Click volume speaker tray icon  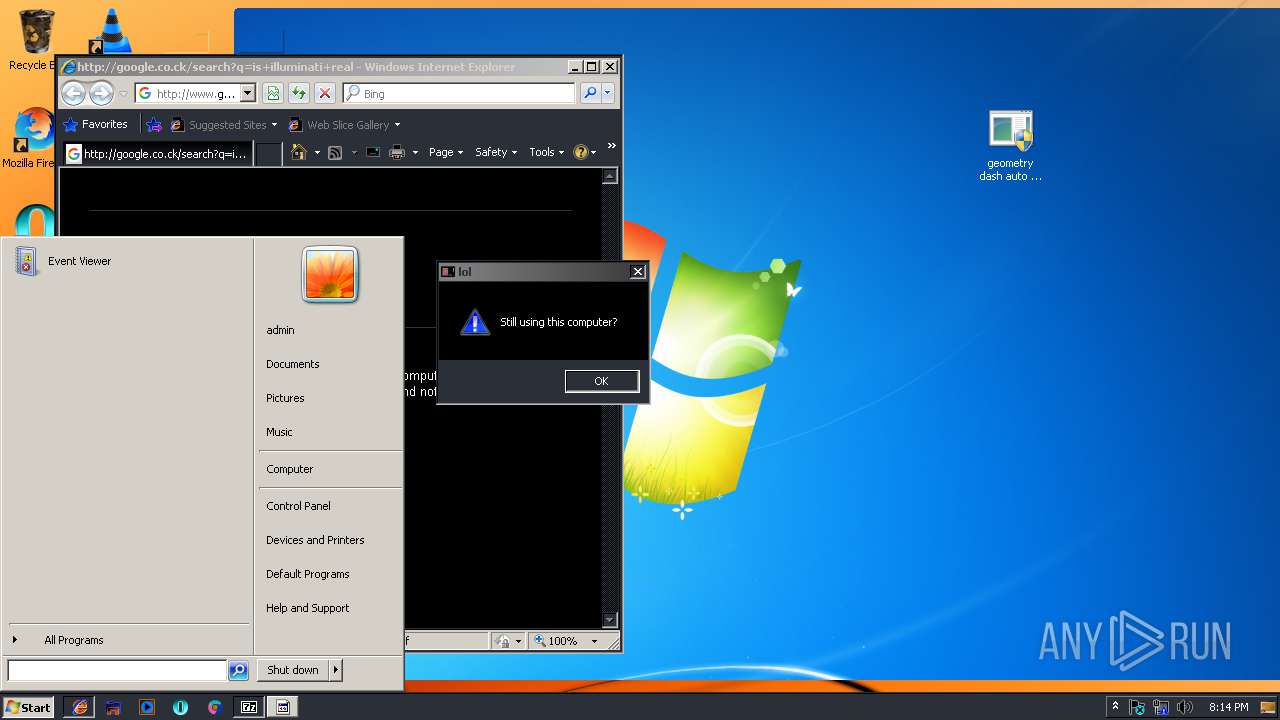(x=1185, y=707)
